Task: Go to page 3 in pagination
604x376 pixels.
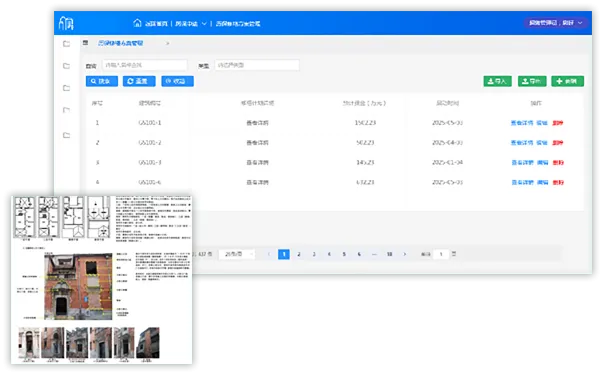Action: pos(314,254)
